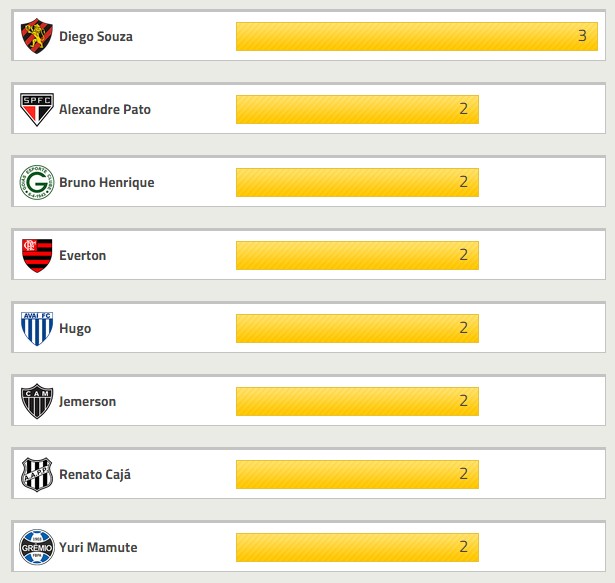Click the Goiás crest beside Bruno Henrique

click(x=37, y=183)
